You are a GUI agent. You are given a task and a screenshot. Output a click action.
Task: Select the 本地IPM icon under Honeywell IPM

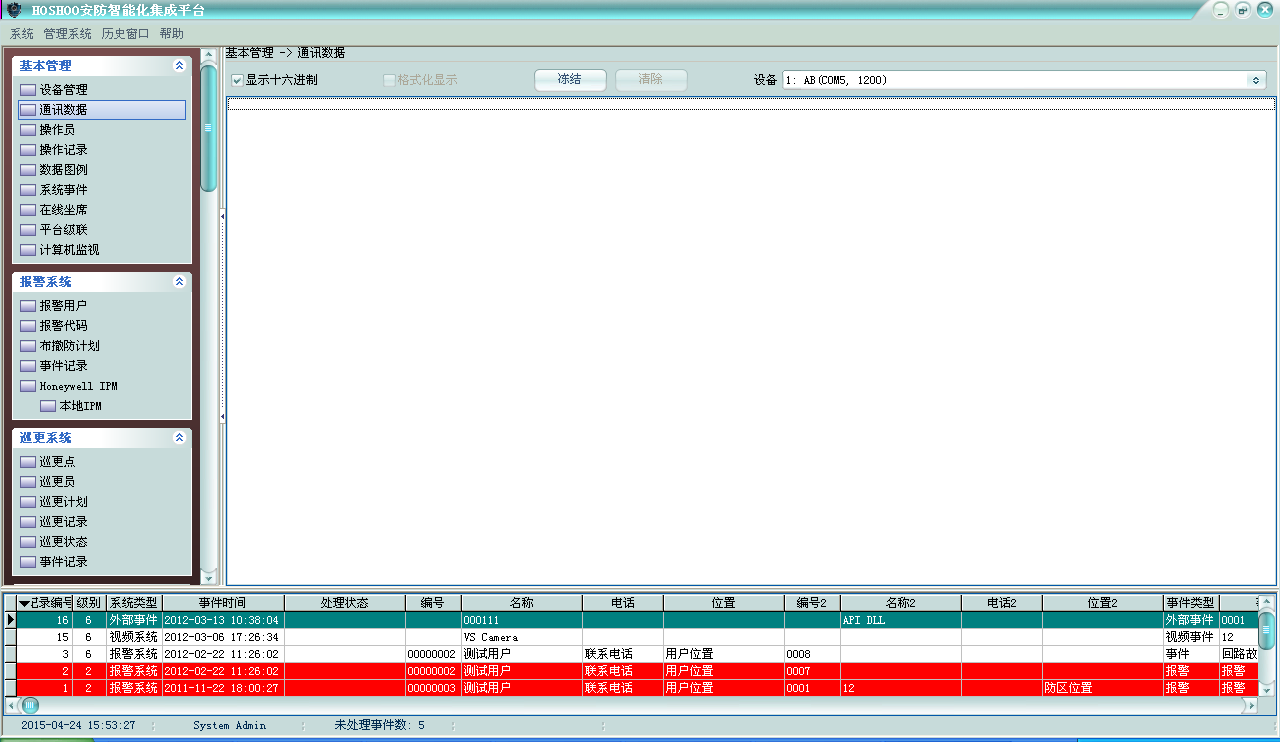click(48, 406)
